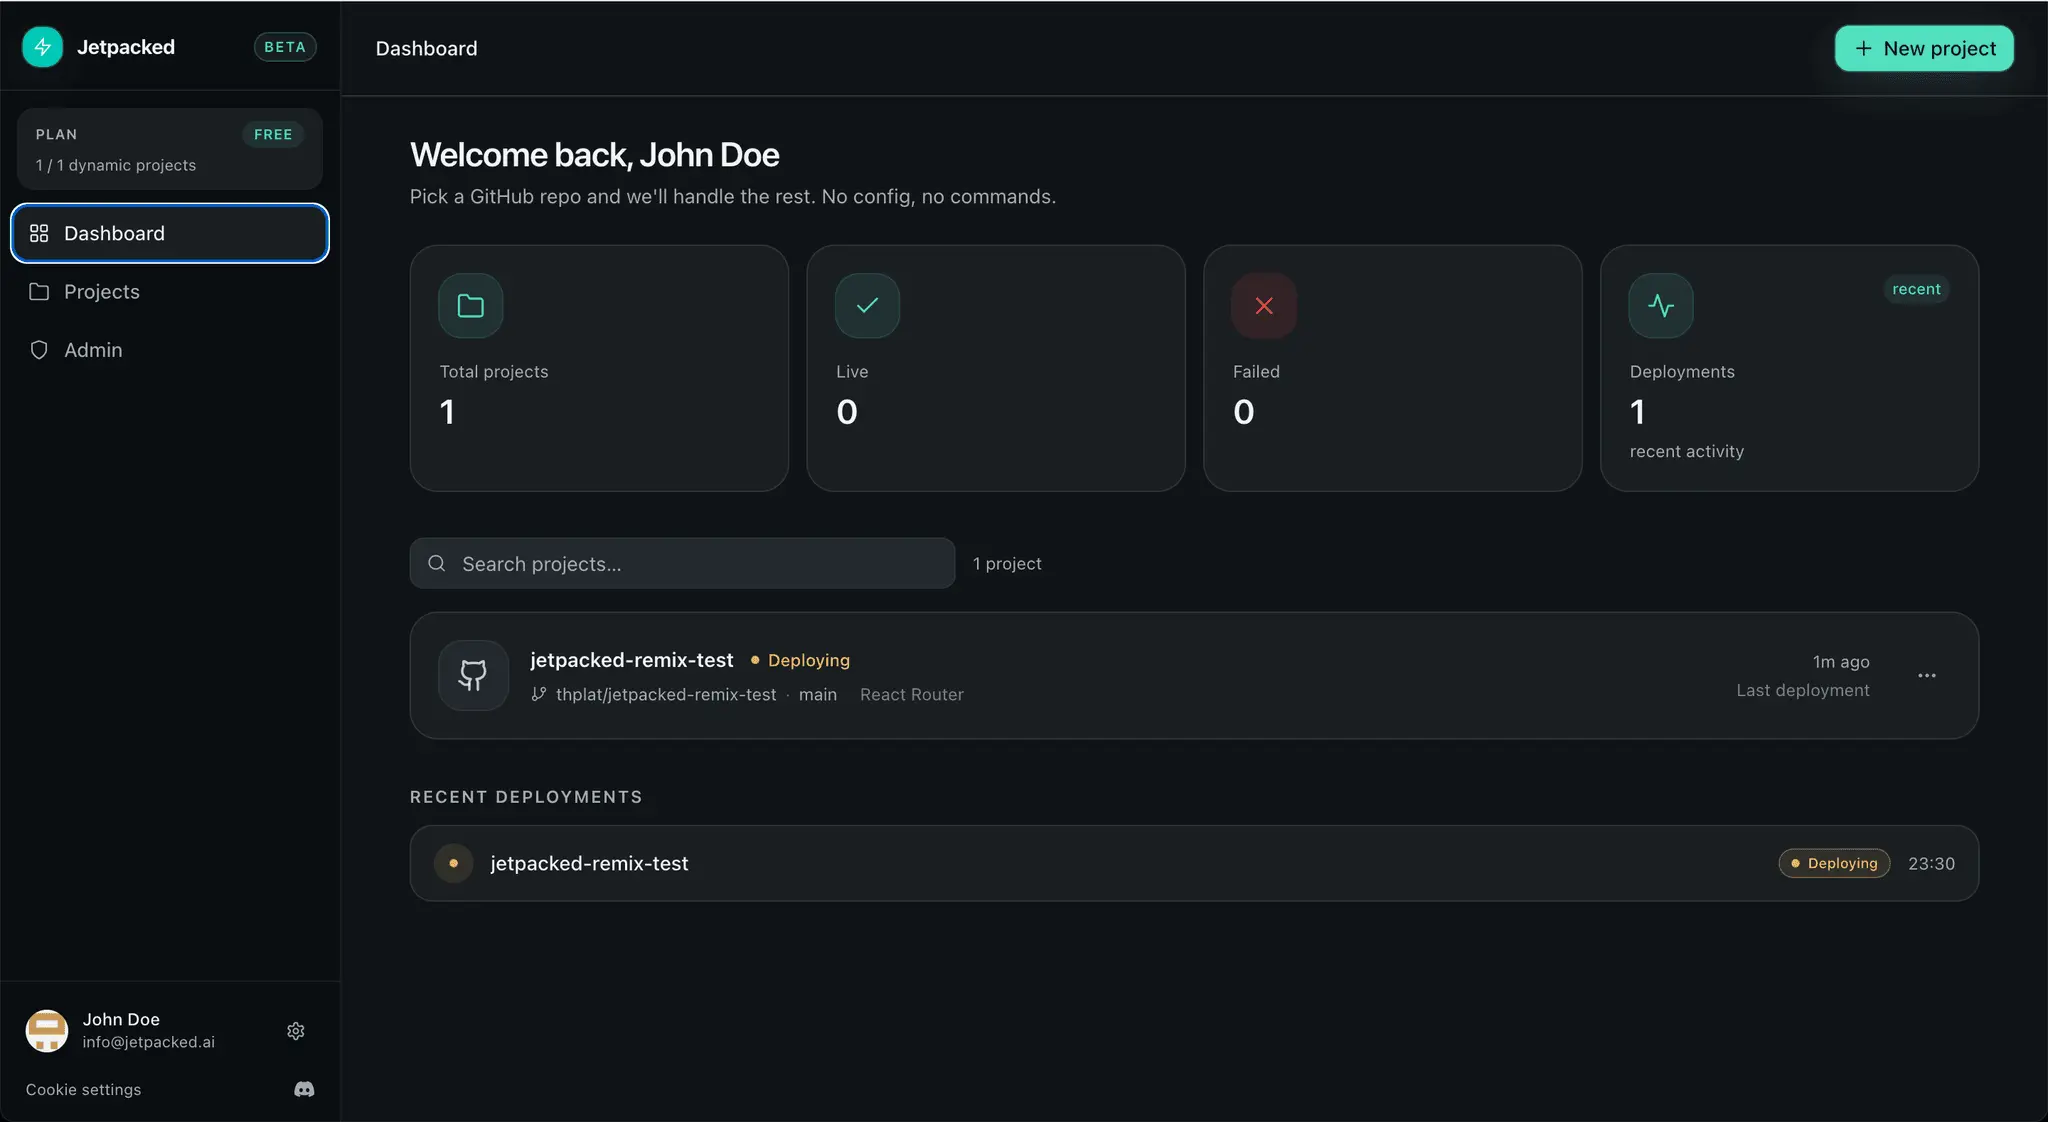Viewport: 2048px width, 1122px height.
Task: Click the New project button
Action: [1924, 48]
